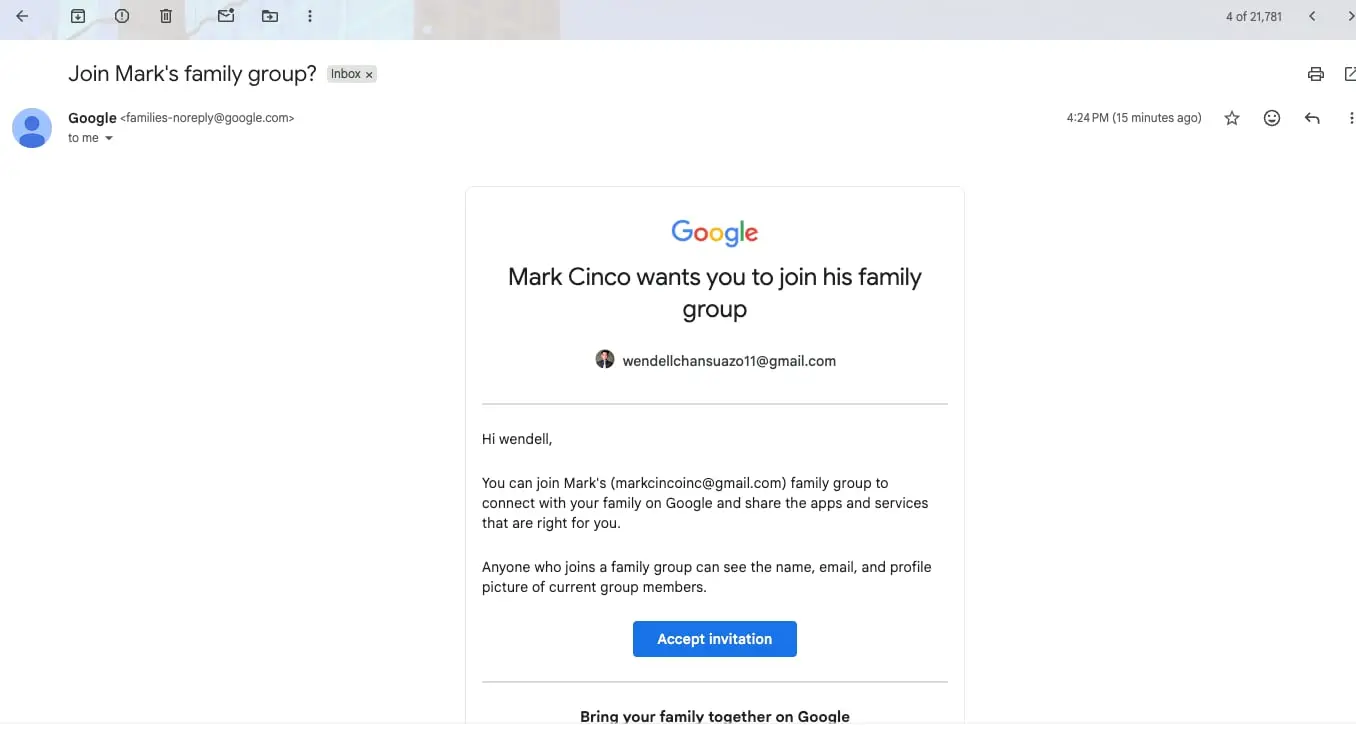Open the toolbar More options menu
The image size is (1356, 737).
pyautogui.click(x=310, y=16)
